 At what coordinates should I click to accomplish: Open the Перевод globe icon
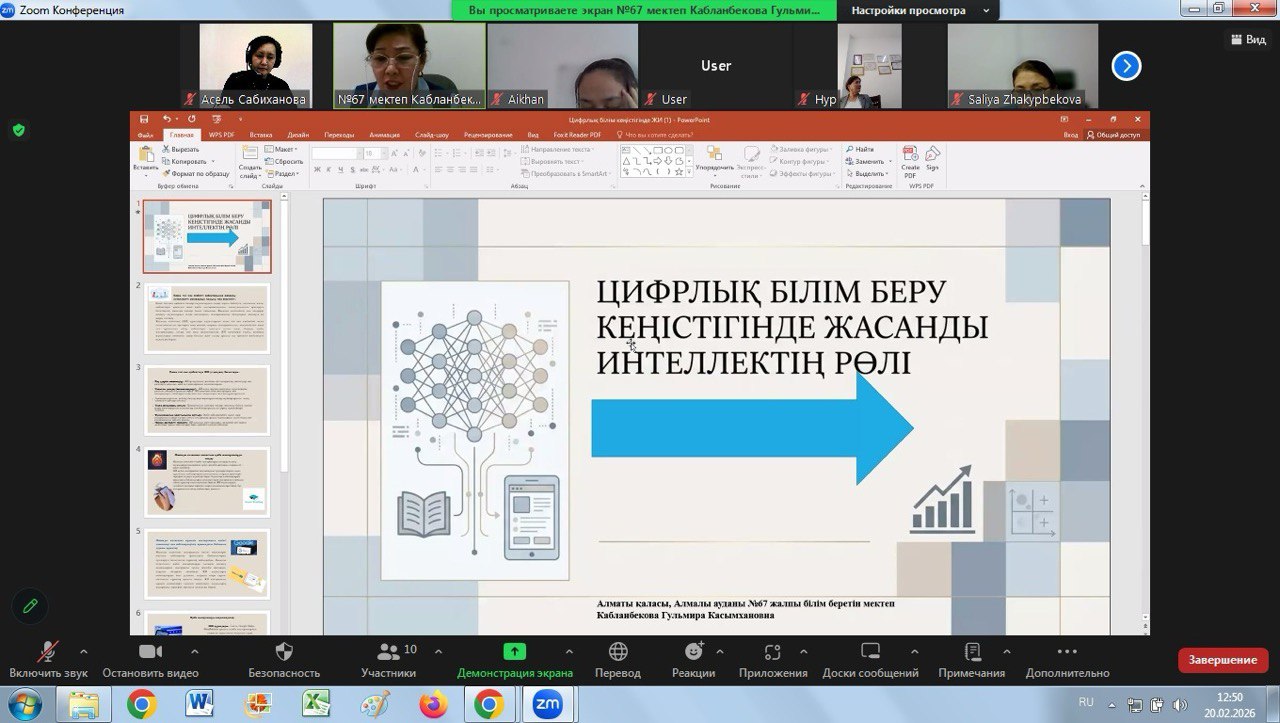click(618, 653)
